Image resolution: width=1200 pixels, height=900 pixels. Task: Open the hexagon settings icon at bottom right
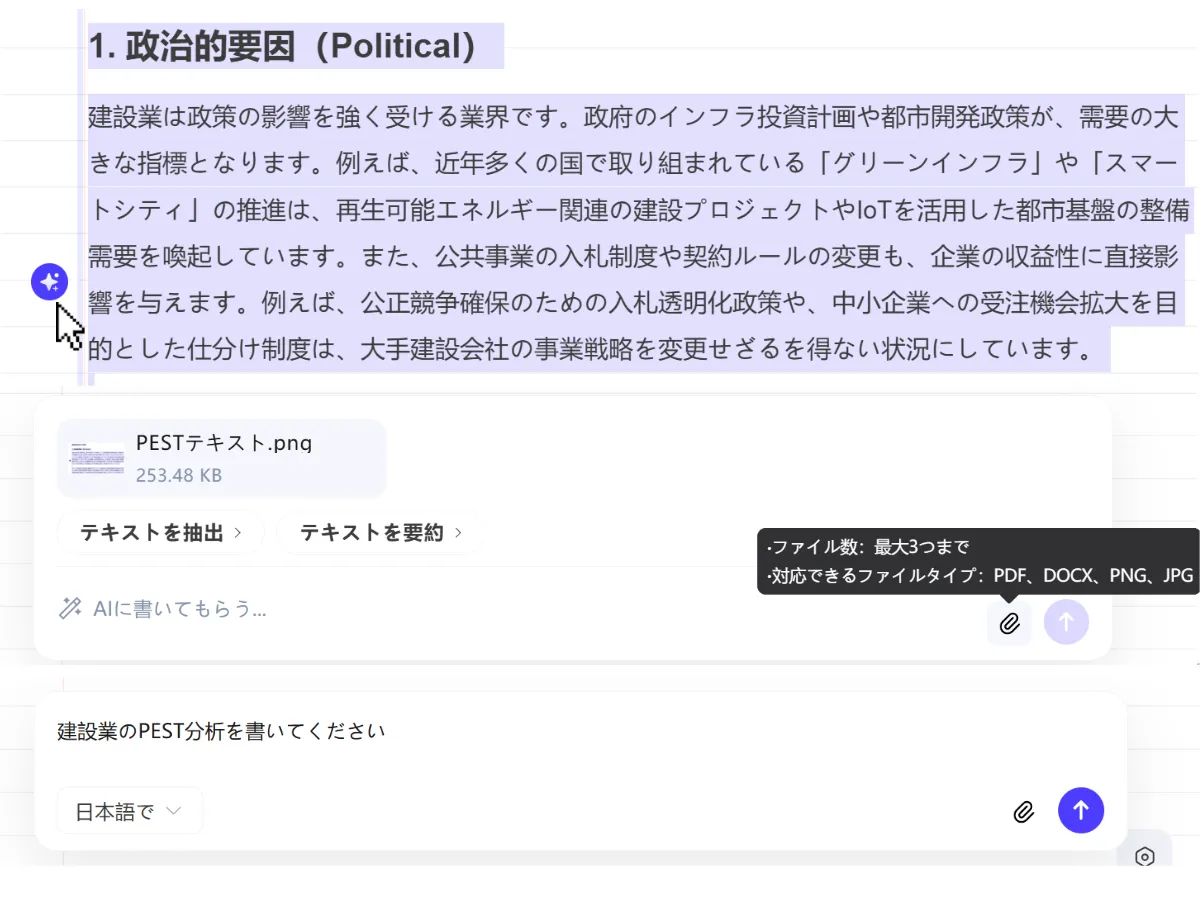point(1145,856)
